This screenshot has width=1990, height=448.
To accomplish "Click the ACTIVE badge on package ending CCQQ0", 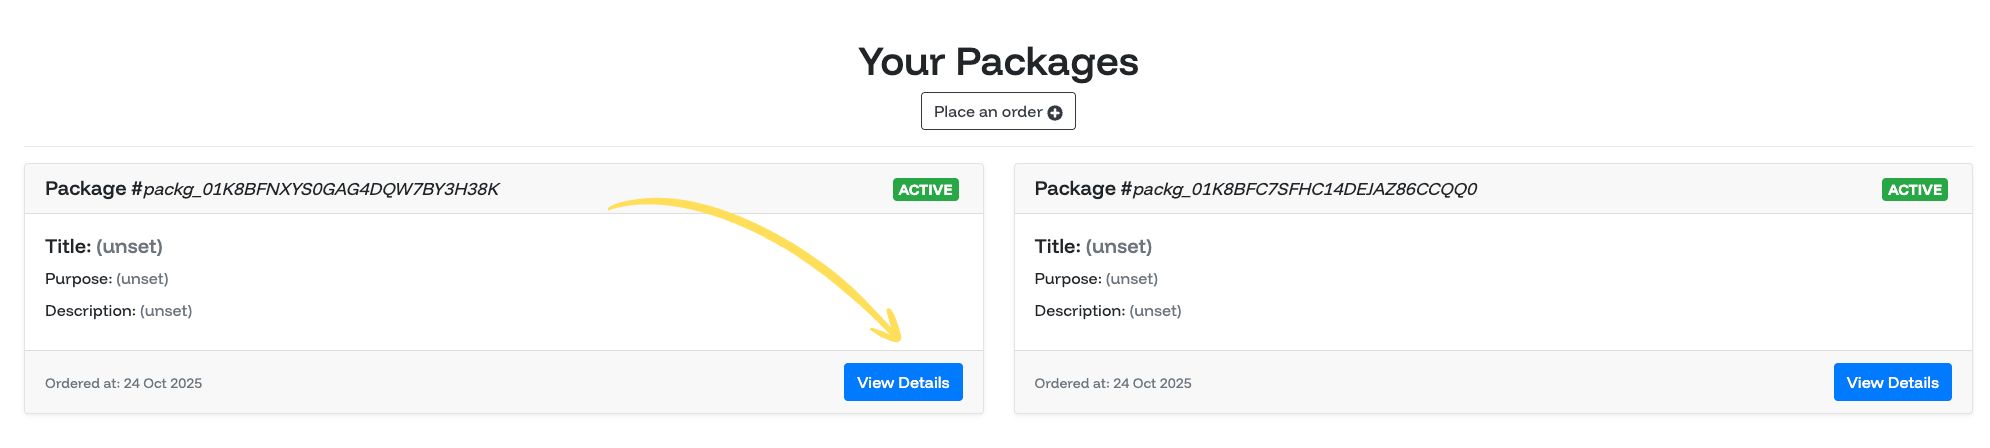I will click(1914, 190).
